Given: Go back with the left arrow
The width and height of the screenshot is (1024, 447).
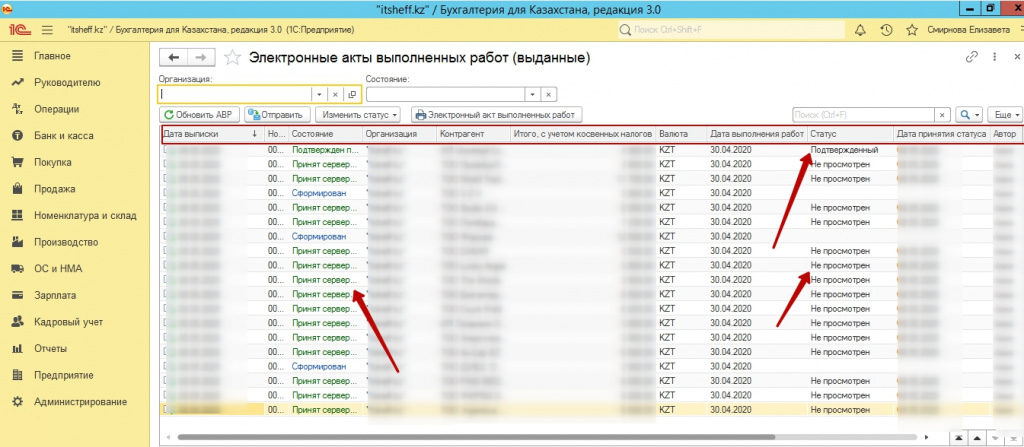Looking at the screenshot, I should tap(174, 58).
